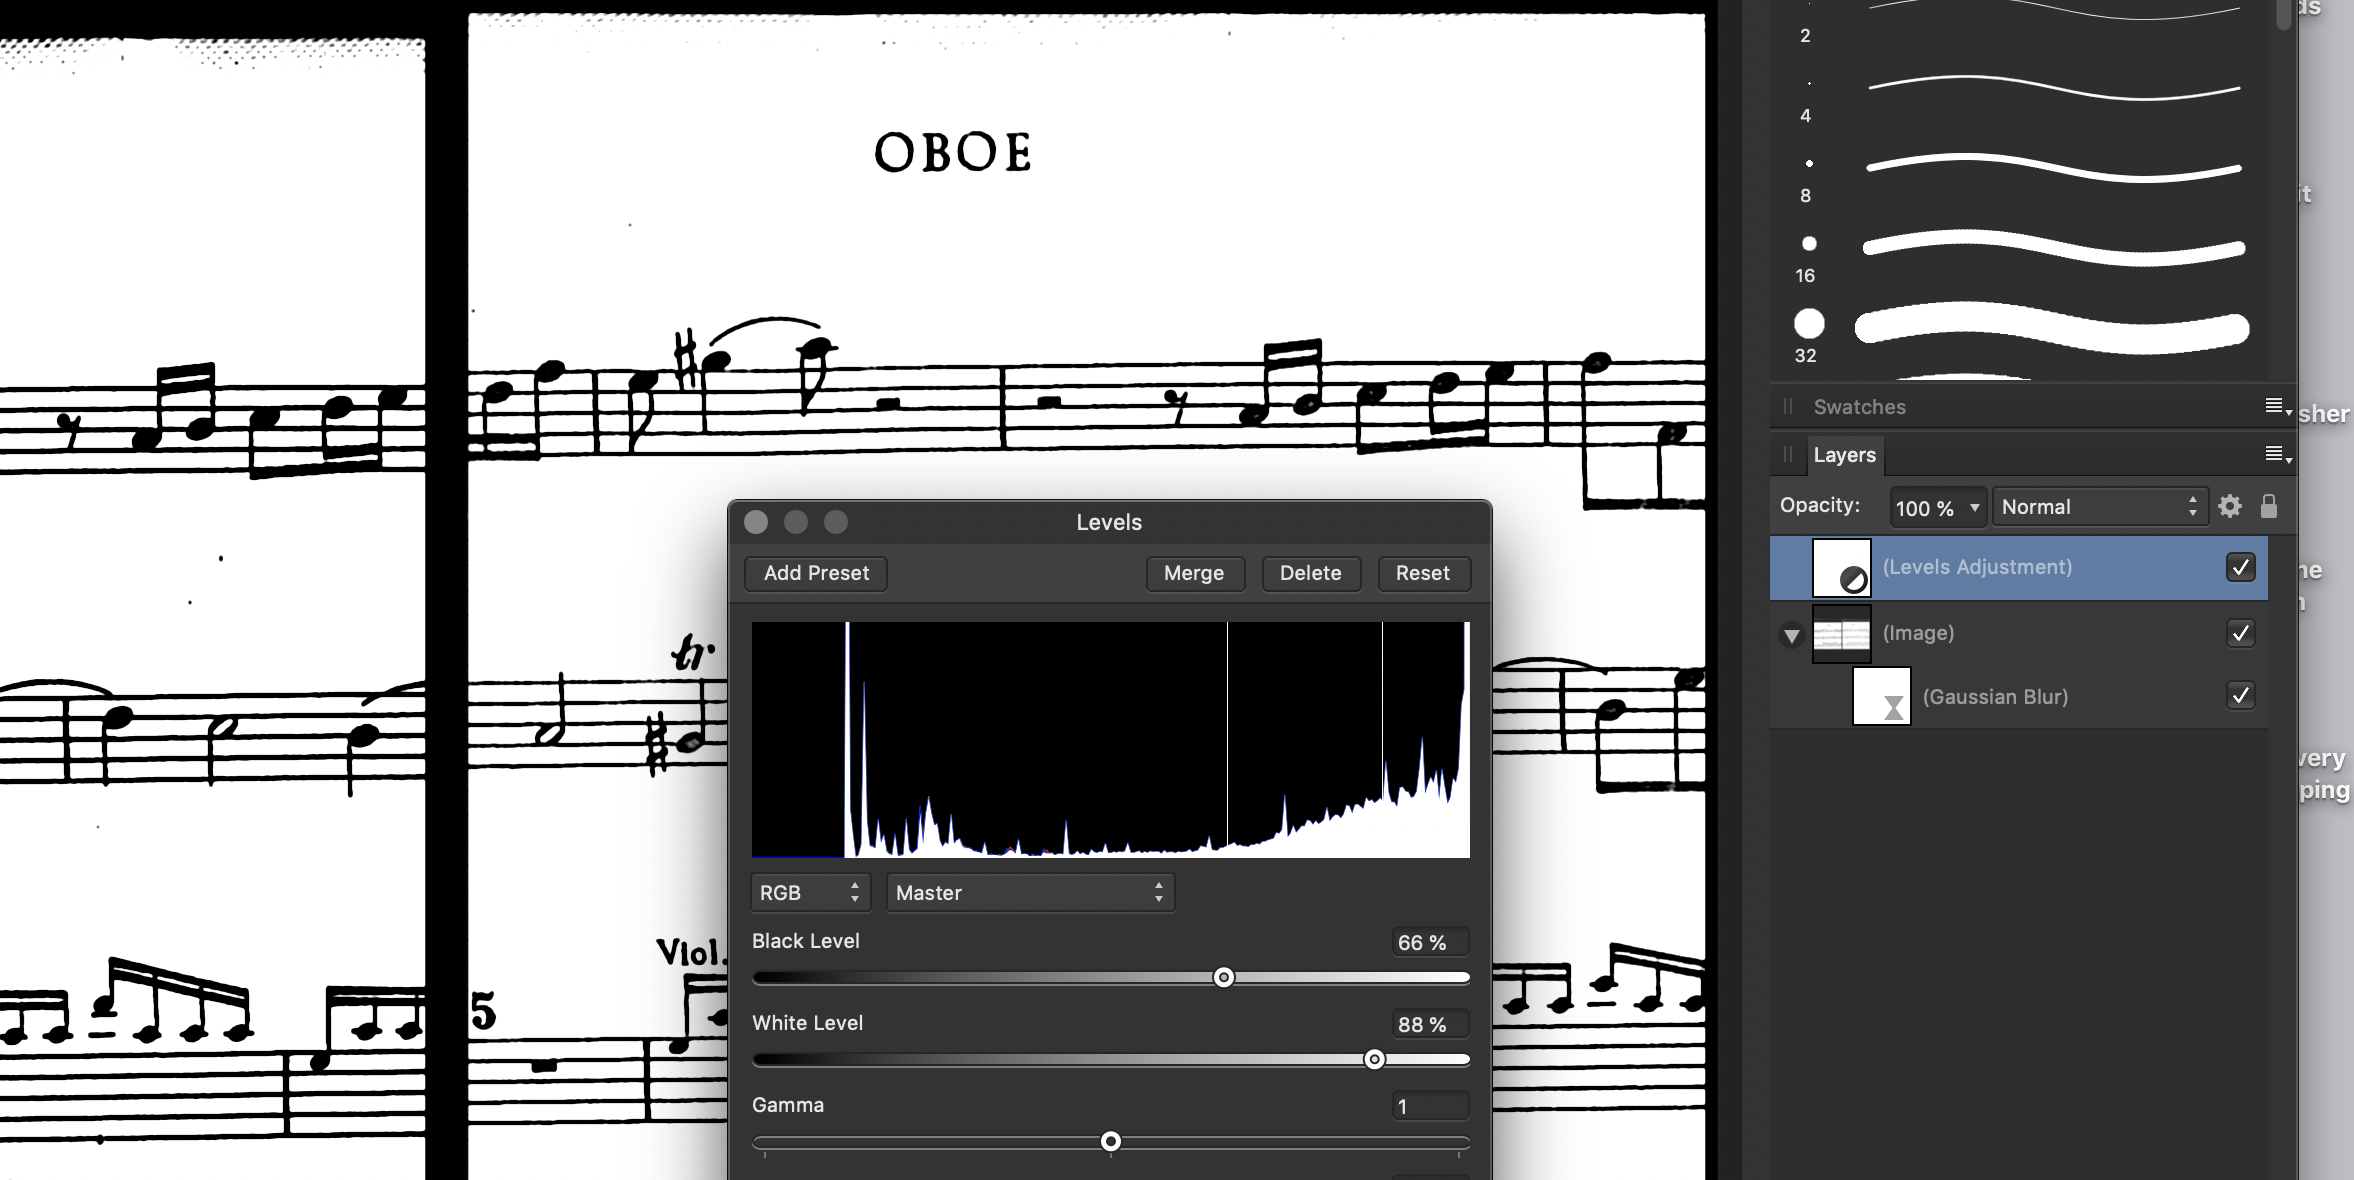
Task: Select the Levels Adjustment layer thumbnail
Action: [1842, 568]
